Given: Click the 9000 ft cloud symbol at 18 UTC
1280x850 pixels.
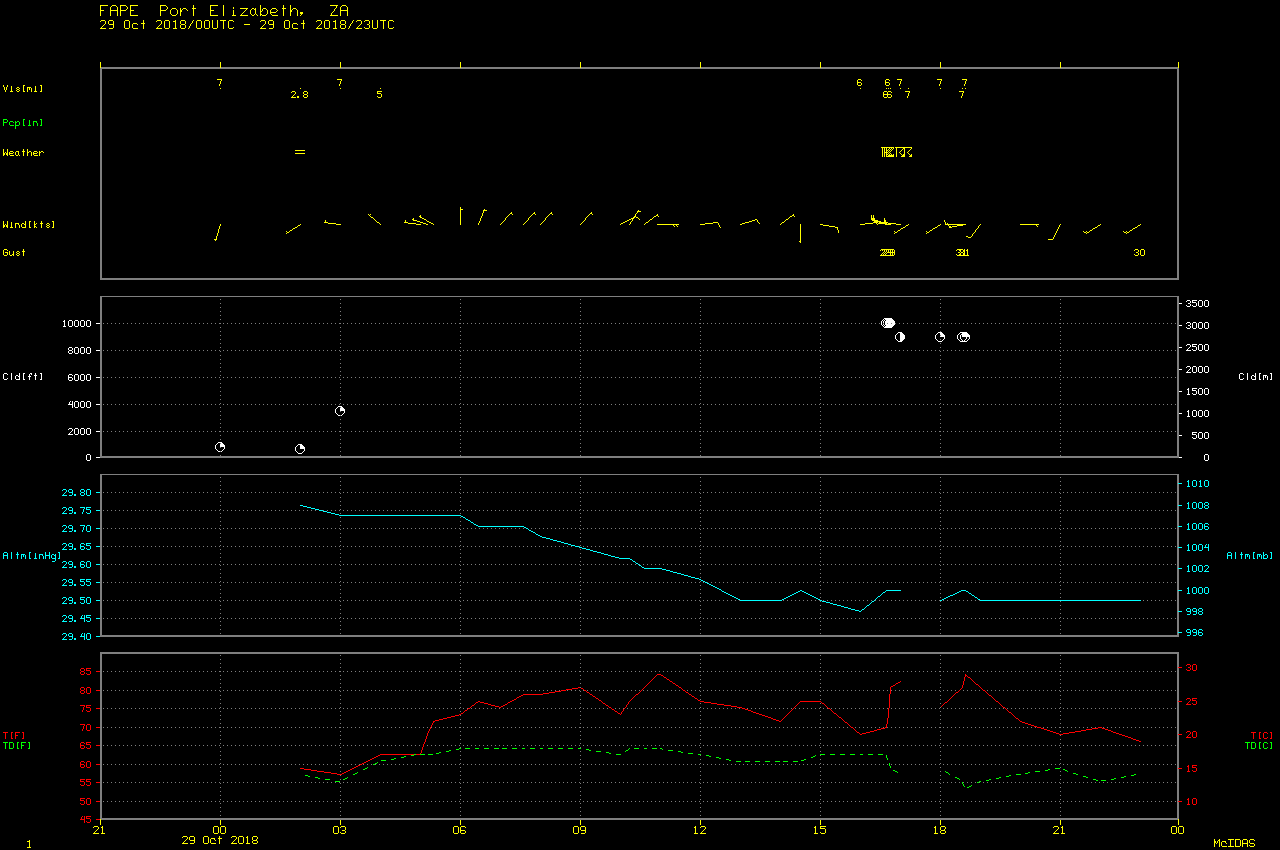Looking at the screenshot, I should (x=940, y=337).
